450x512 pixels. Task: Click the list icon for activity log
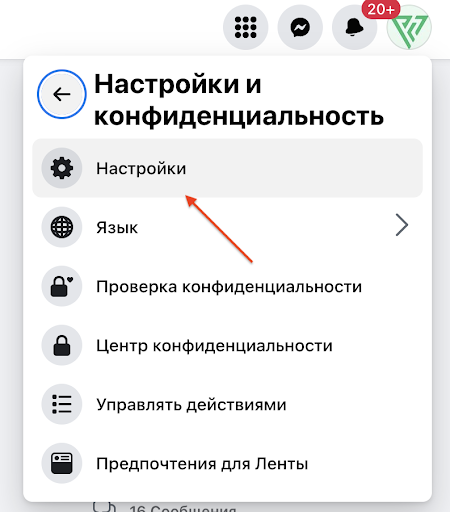coord(62,404)
